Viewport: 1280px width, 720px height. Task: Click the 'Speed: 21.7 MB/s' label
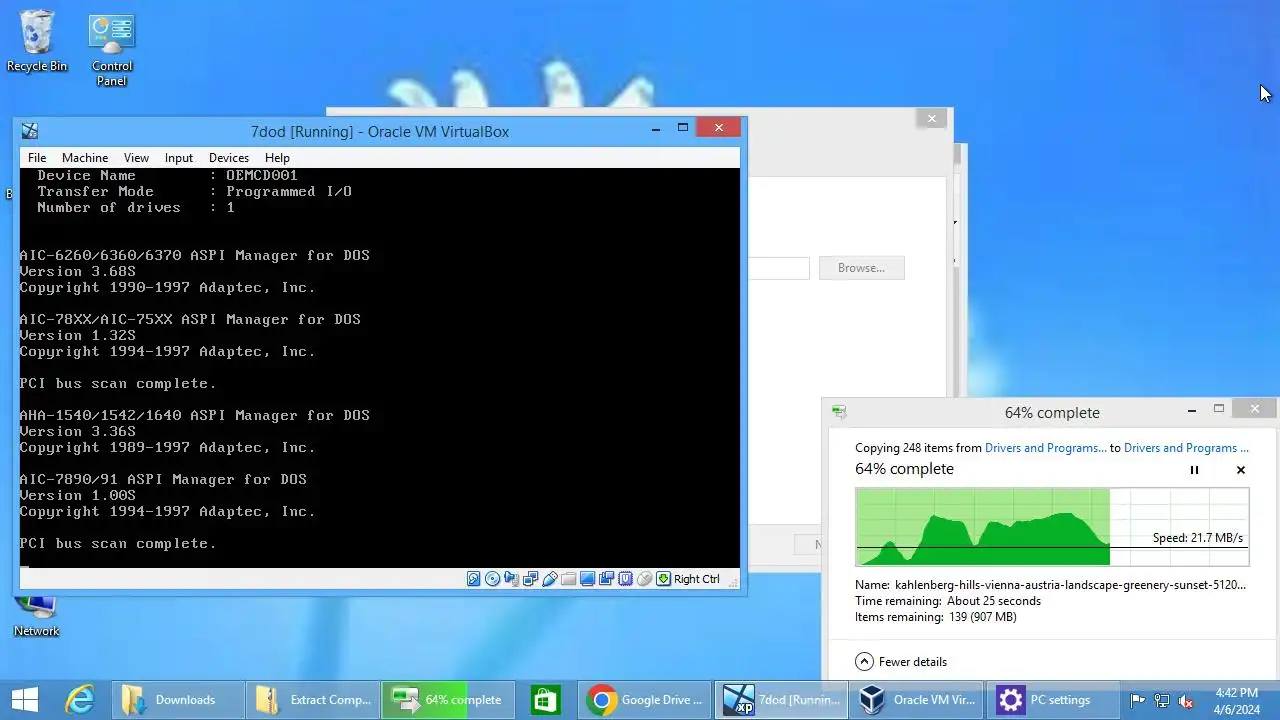coord(1198,538)
